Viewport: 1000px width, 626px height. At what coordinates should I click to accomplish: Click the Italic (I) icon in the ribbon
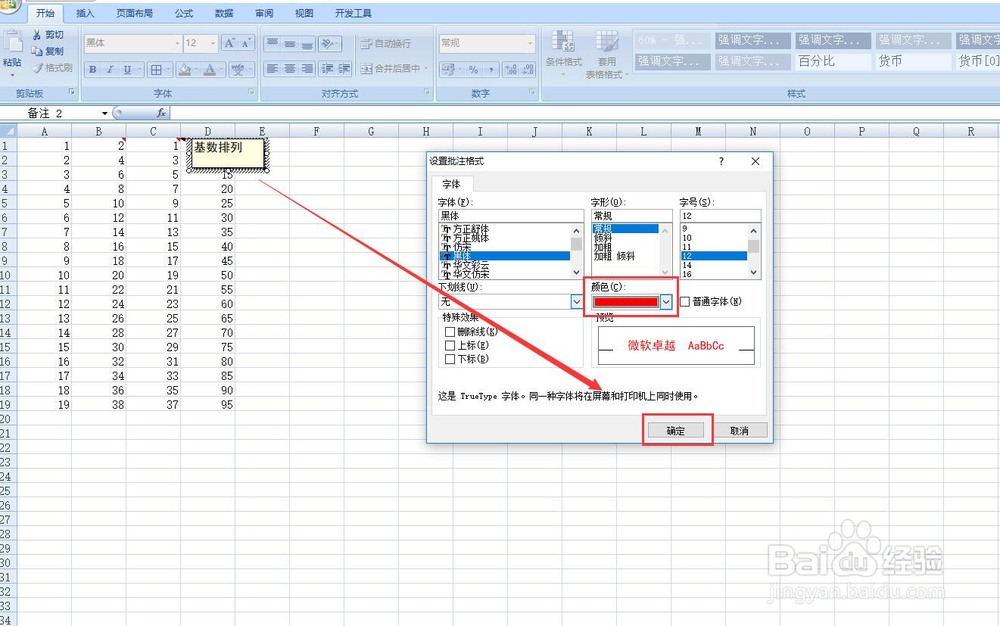point(110,69)
